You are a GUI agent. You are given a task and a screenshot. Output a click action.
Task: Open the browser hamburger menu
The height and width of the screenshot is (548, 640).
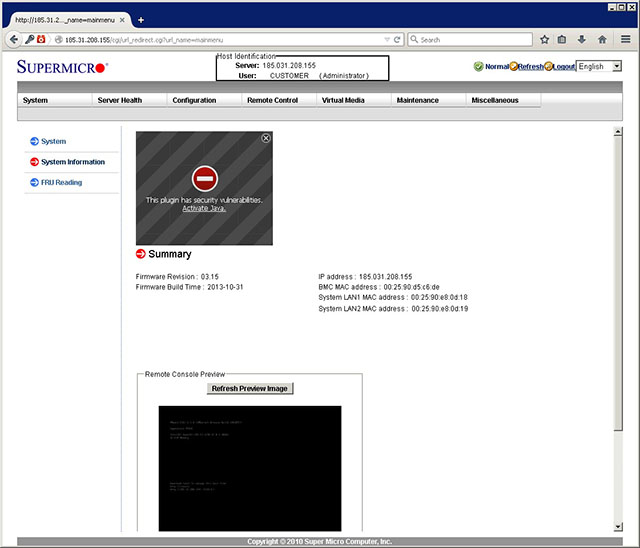point(625,39)
